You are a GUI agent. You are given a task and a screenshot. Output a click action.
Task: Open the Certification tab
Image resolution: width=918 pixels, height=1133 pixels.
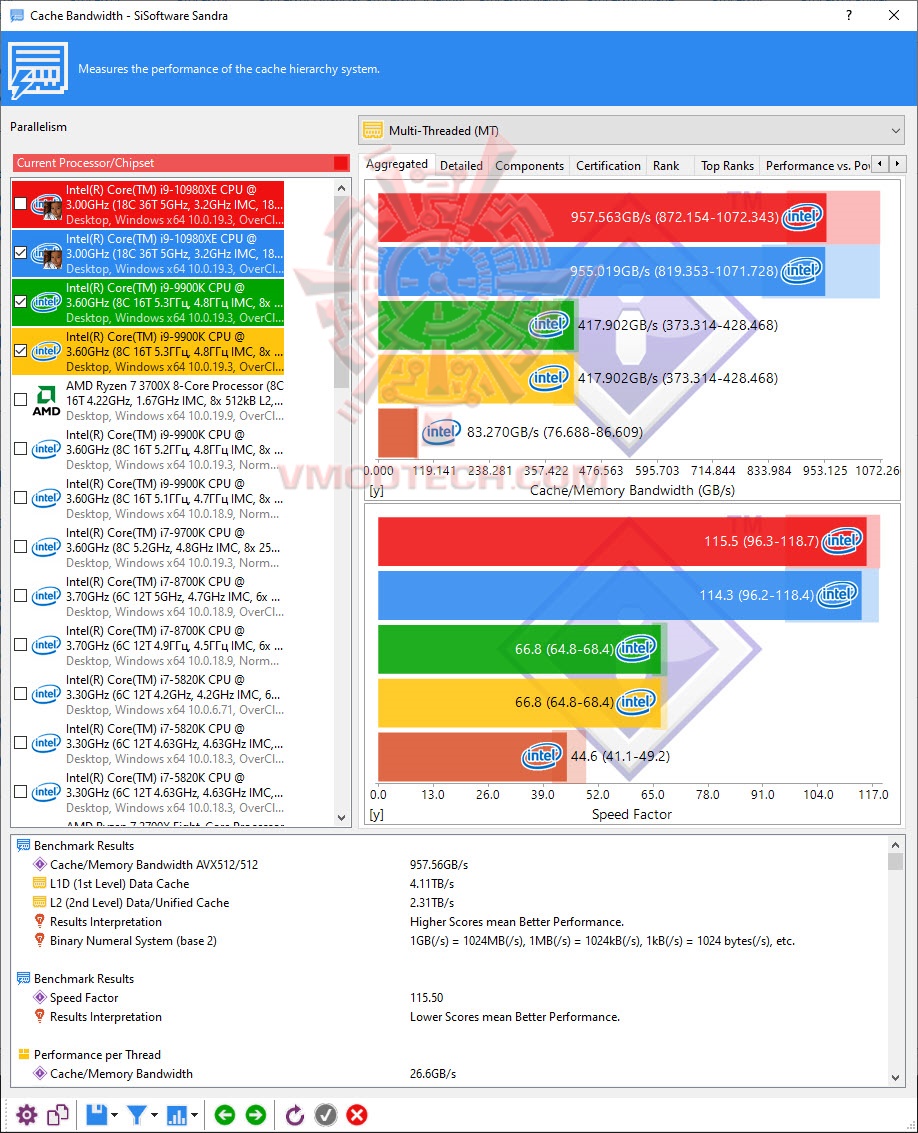coord(608,165)
